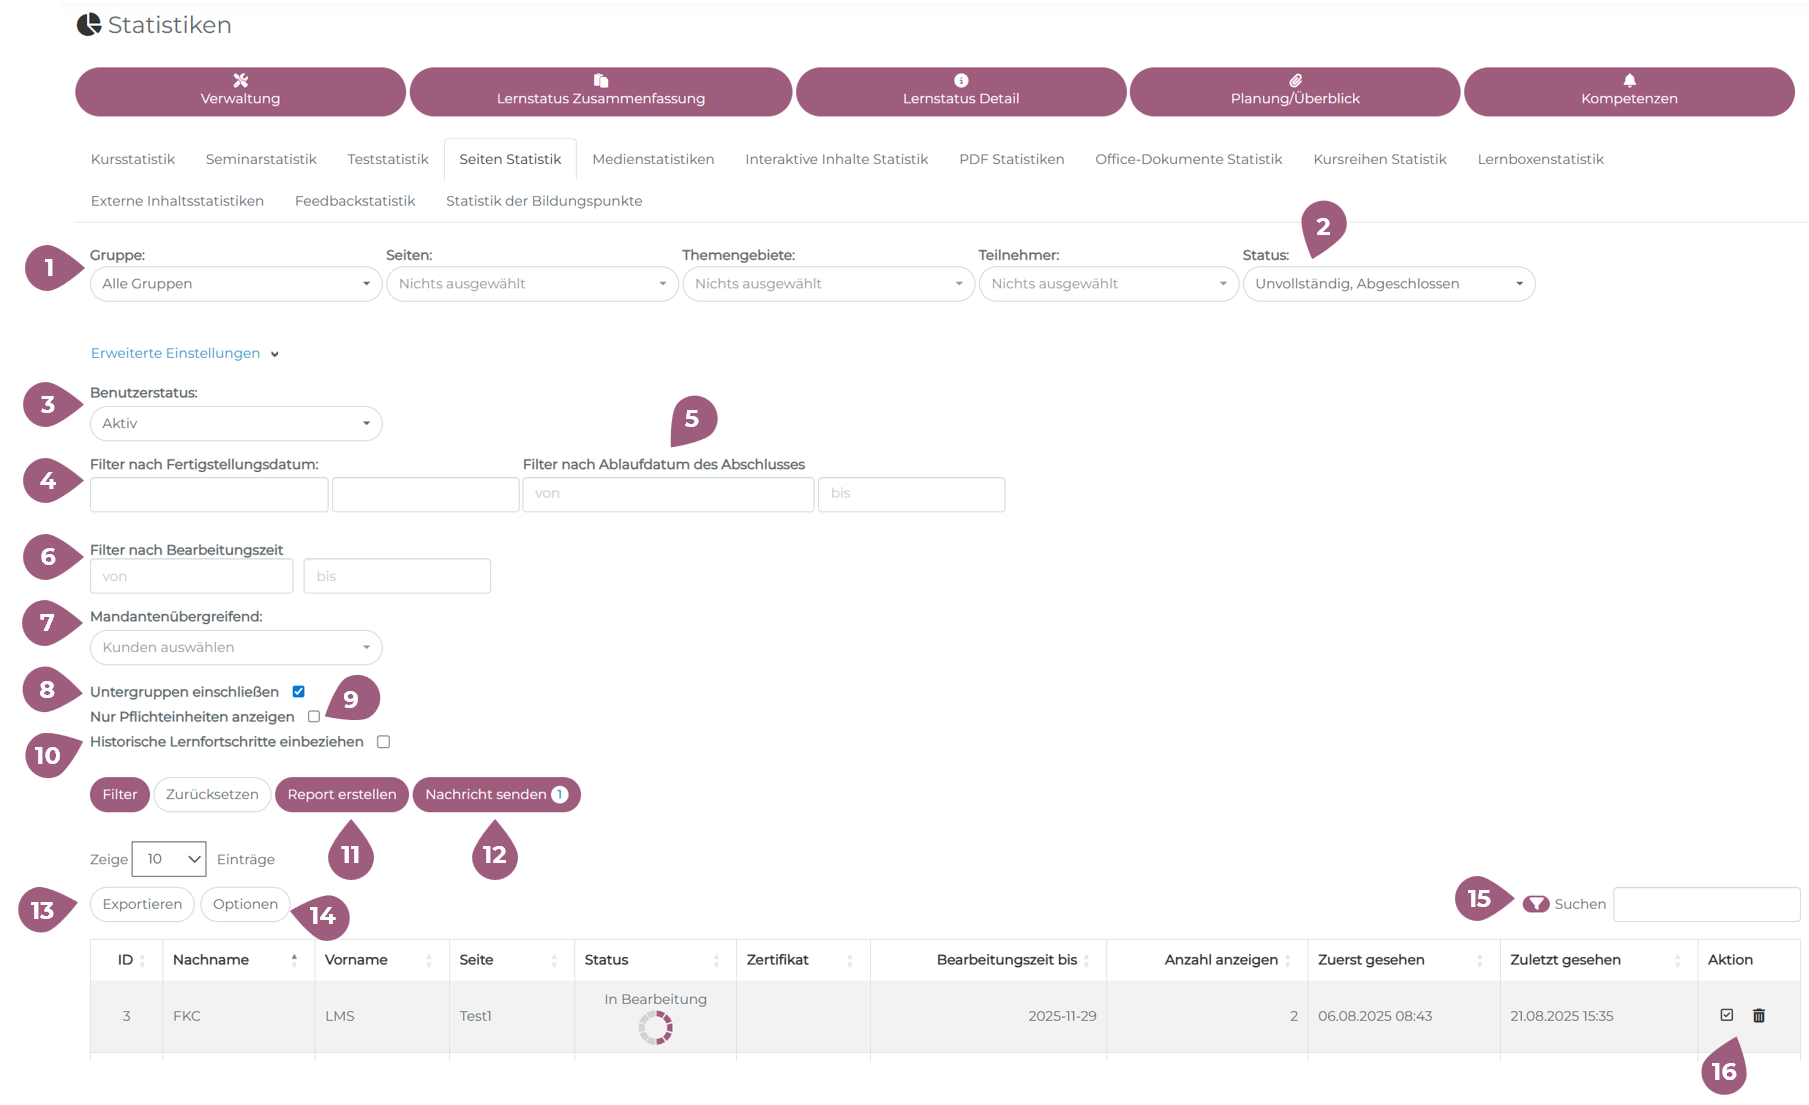This screenshot has height=1105, width=1809.
Task: Sort table by Nachname column arrows
Action: pos(294,960)
